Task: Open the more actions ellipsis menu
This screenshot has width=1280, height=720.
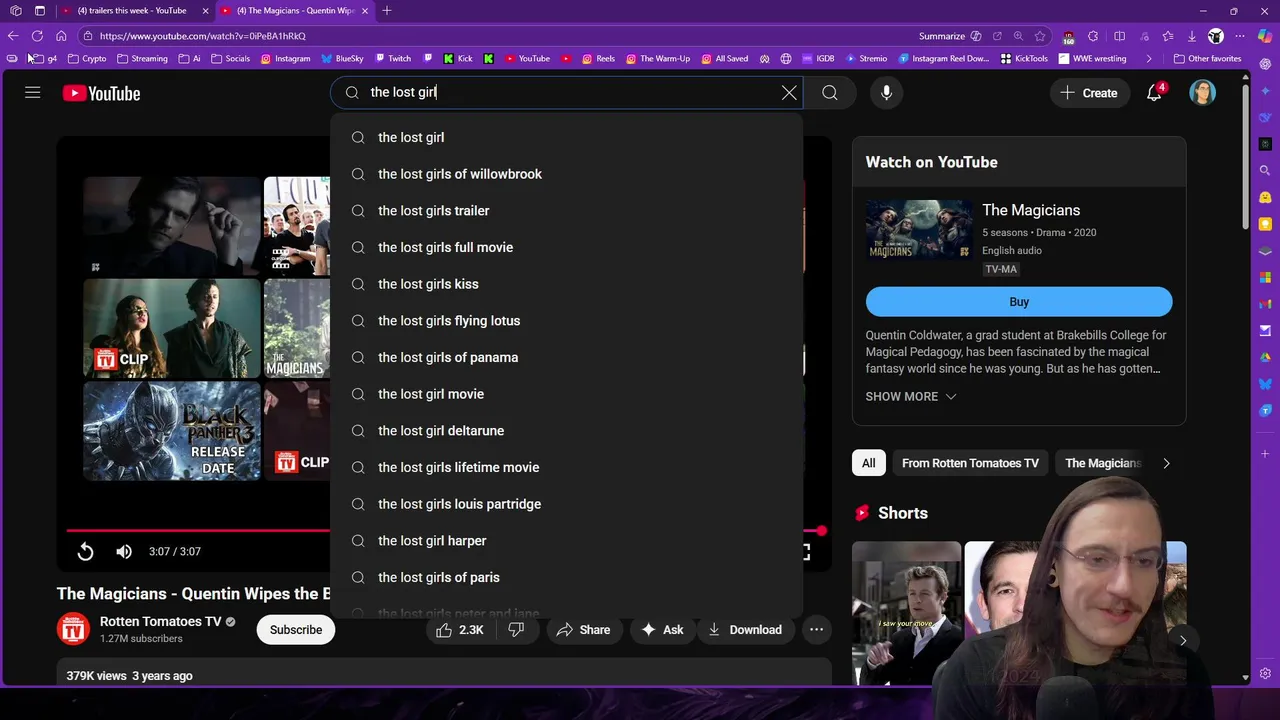Action: click(x=817, y=629)
